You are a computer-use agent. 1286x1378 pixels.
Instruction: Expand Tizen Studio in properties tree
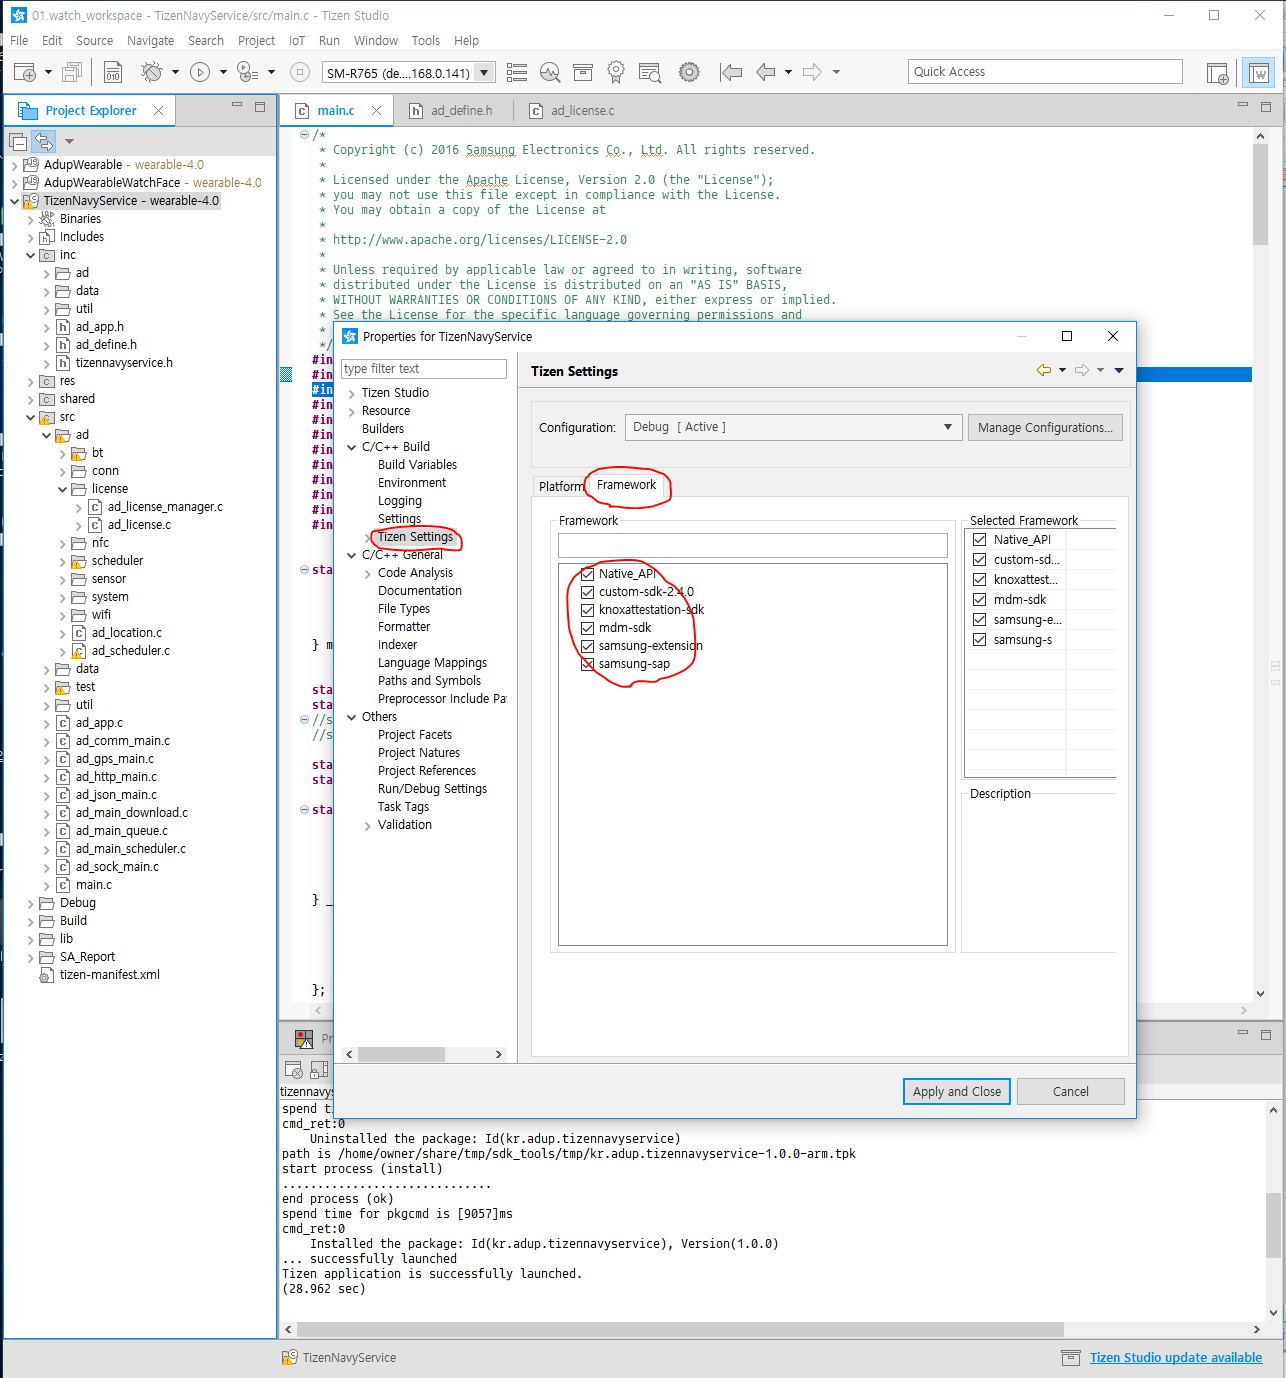[x=352, y=393]
